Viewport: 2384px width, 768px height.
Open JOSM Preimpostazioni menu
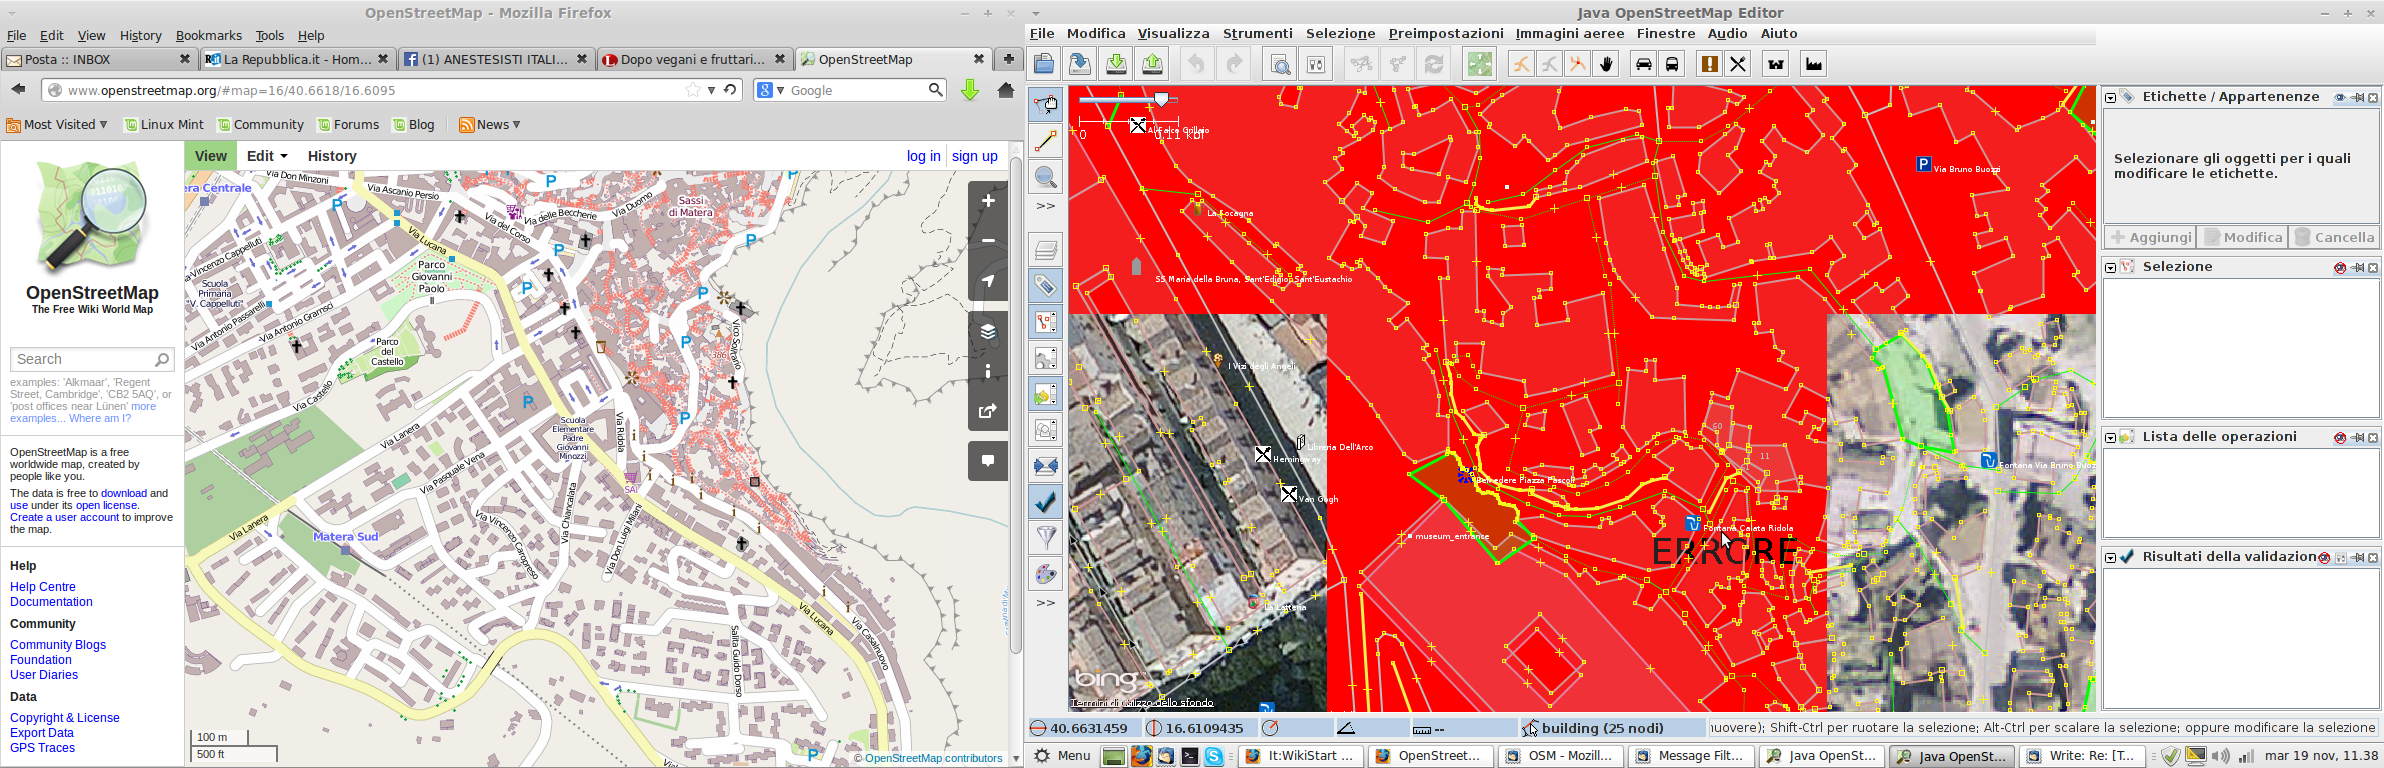[x=1446, y=33]
